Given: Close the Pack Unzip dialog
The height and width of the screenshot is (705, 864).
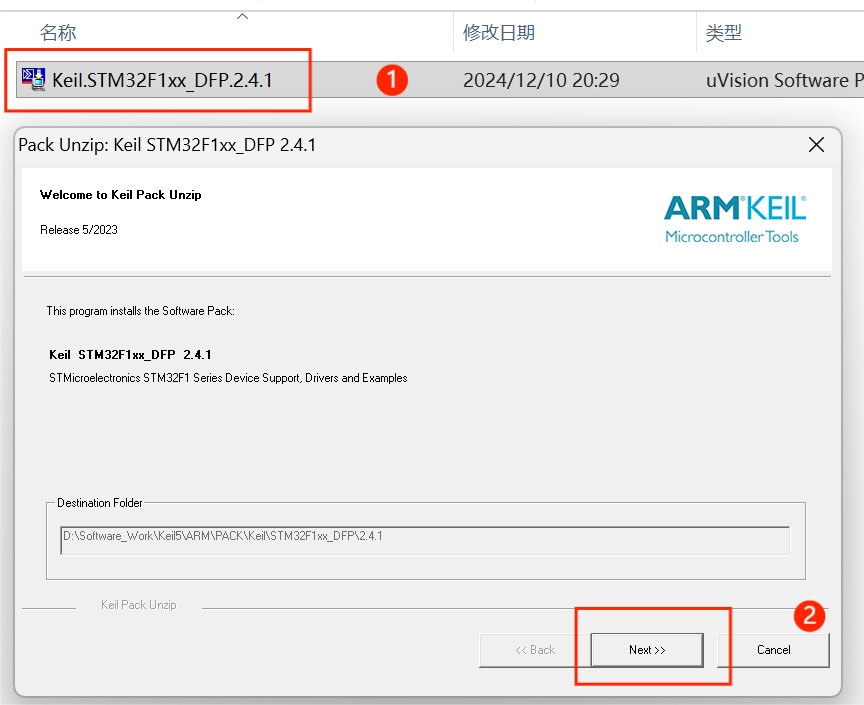Looking at the screenshot, I should click(x=816, y=145).
